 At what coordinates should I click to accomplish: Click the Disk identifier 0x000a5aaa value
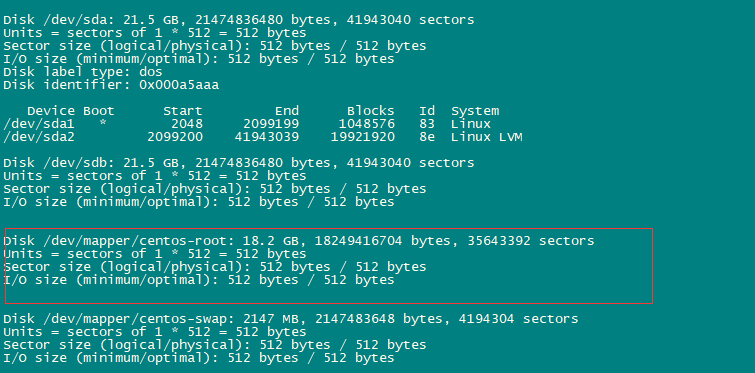tap(179, 85)
